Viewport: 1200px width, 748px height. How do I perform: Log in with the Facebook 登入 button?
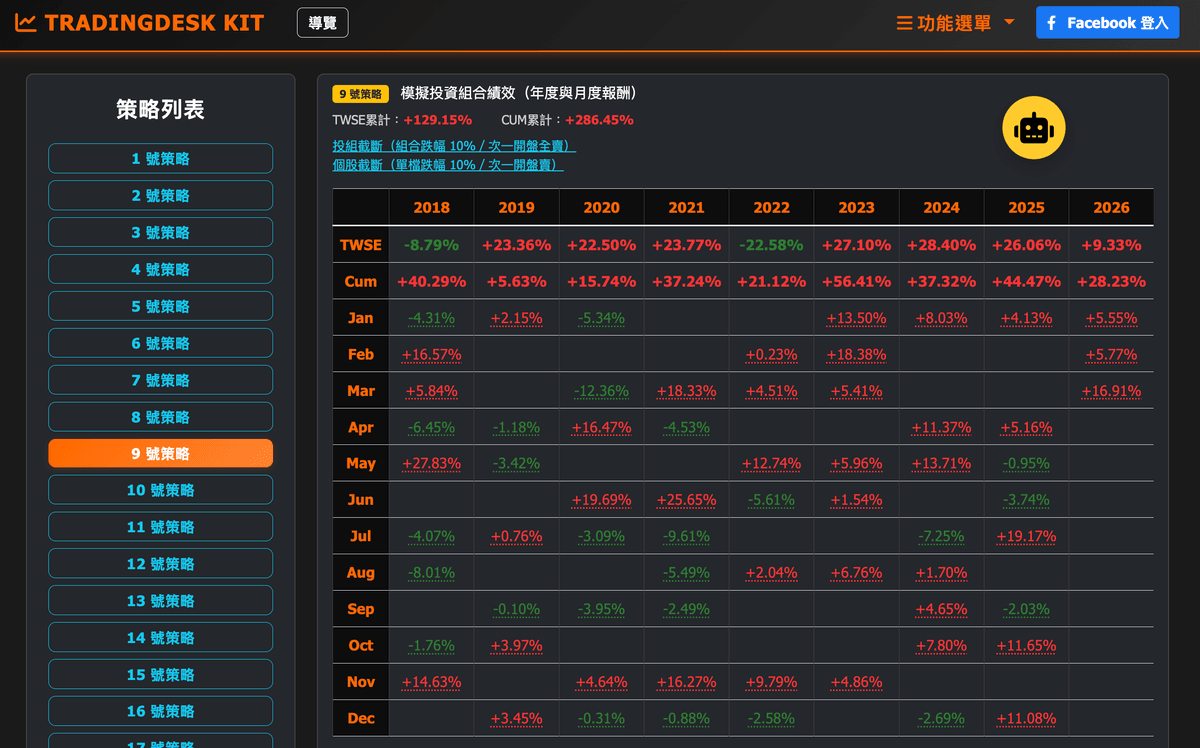[x=1108, y=22]
